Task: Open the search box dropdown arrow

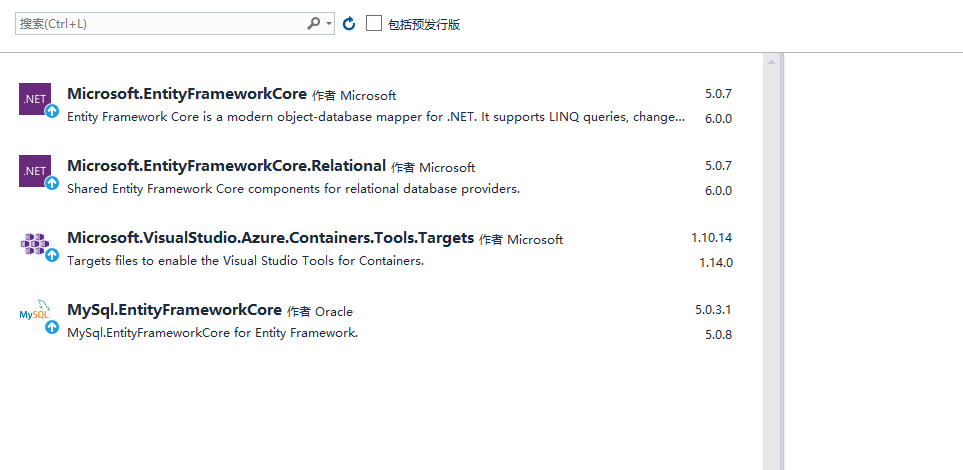Action: pos(328,23)
